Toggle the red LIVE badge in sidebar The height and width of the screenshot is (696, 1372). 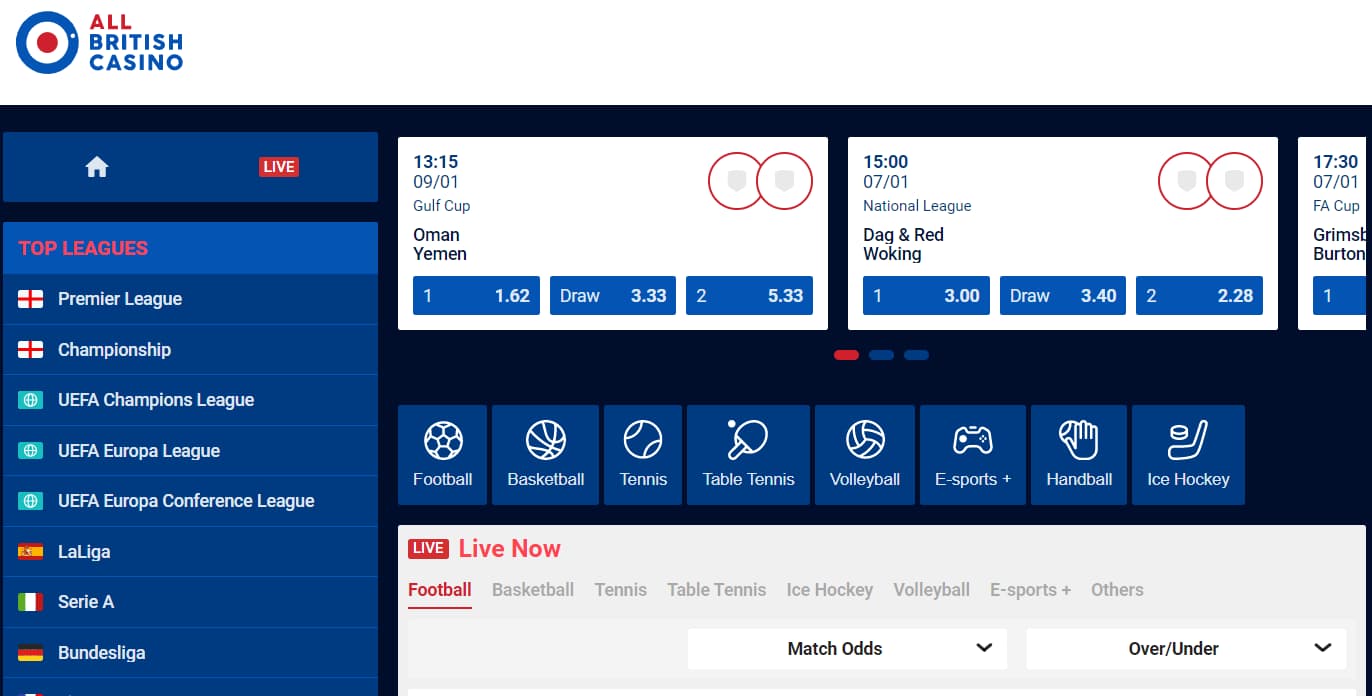click(x=278, y=167)
